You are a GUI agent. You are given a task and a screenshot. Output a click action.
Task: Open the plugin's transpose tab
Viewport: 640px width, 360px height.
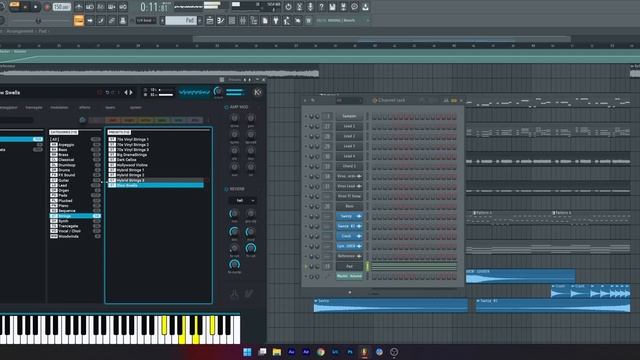pos(34,107)
